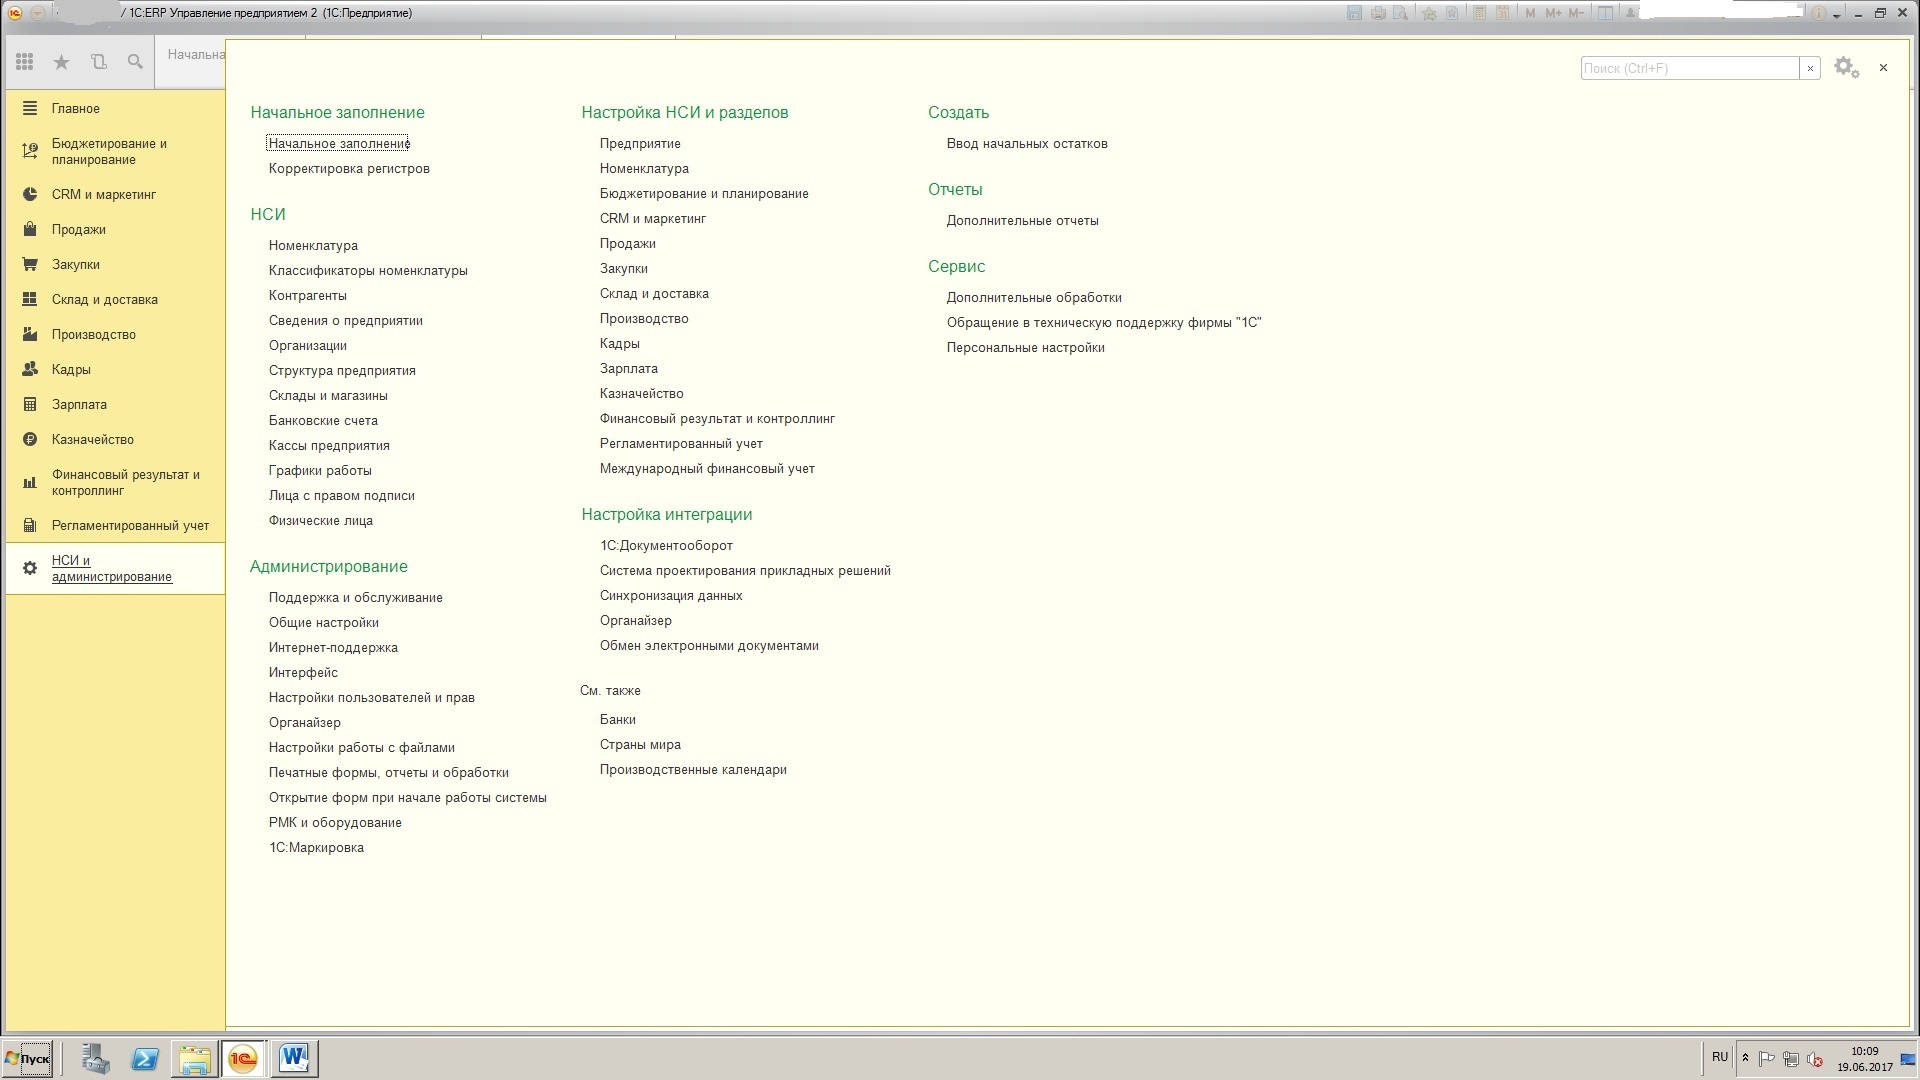Click the Save diskette icon in title bar

[x=1354, y=13]
